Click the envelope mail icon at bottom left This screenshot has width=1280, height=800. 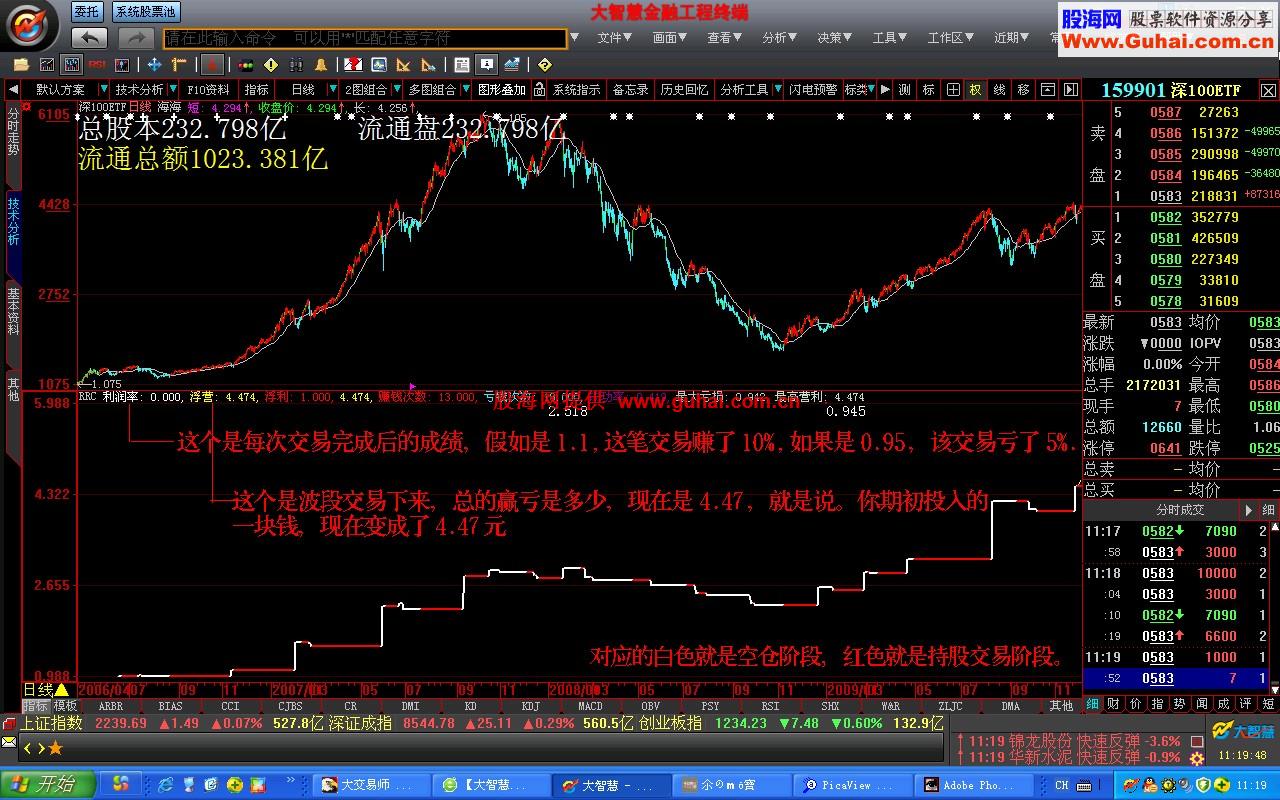pos(9,743)
